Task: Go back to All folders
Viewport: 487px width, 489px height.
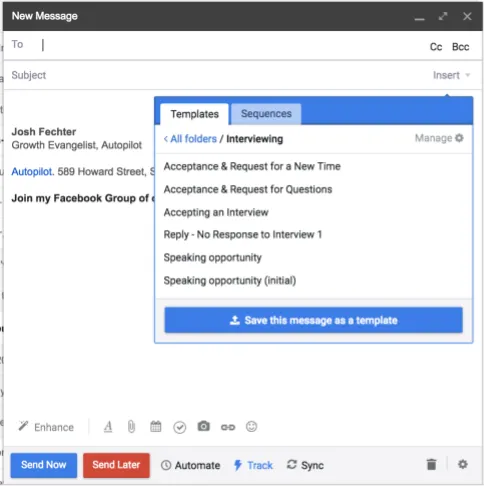Action: pos(190,139)
